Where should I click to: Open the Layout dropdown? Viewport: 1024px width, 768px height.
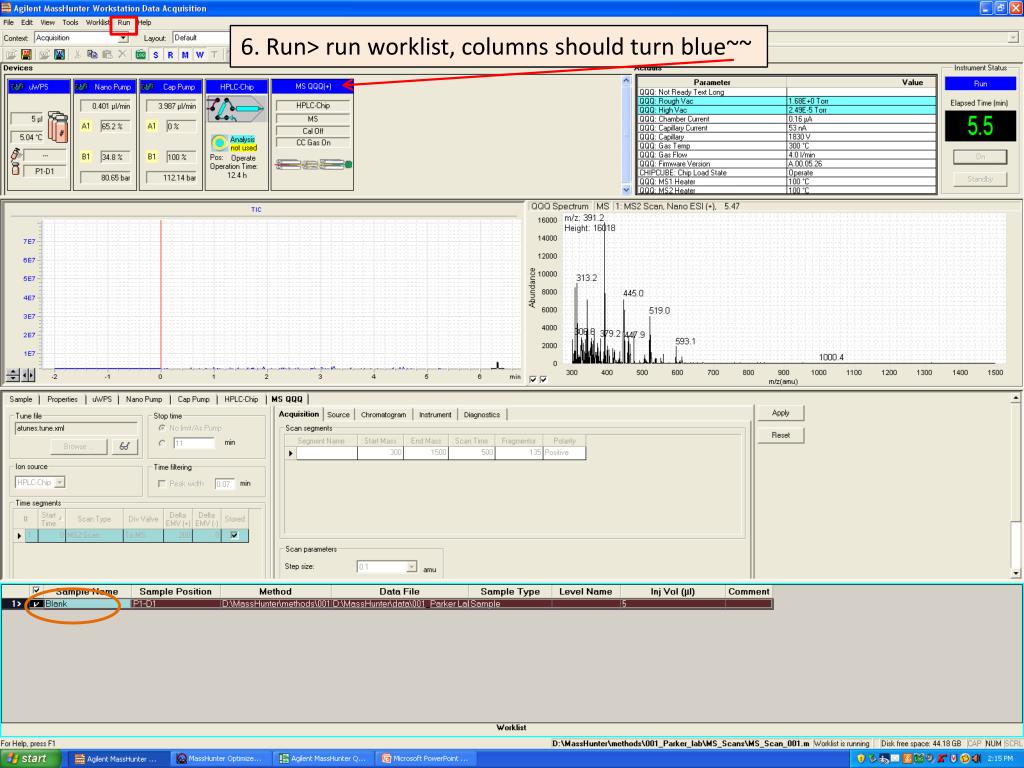(x=201, y=38)
